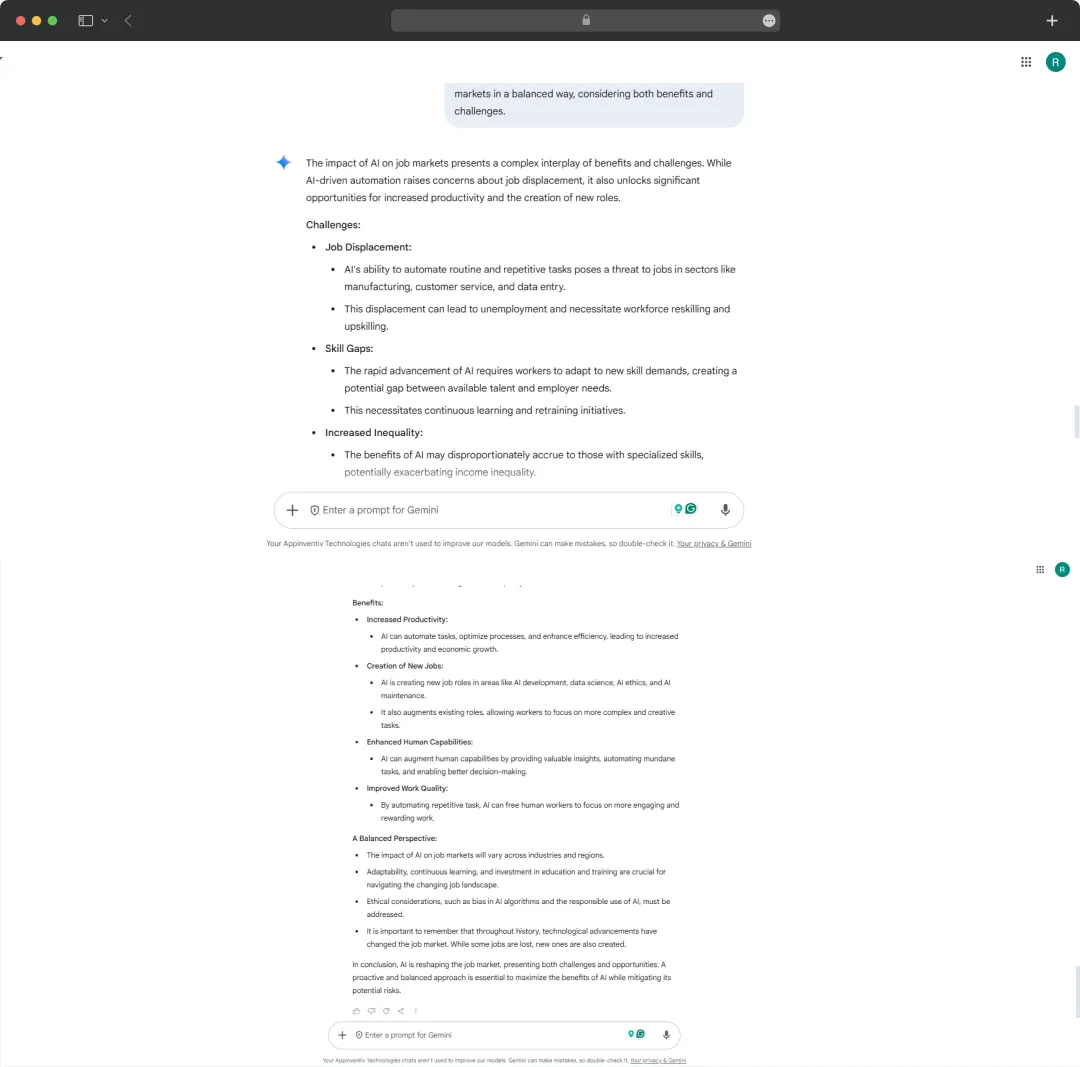This screenshot has width=1080, height=1067.
Task: Open the small Google apps grid beside Benefits view
Action: 1040,570
